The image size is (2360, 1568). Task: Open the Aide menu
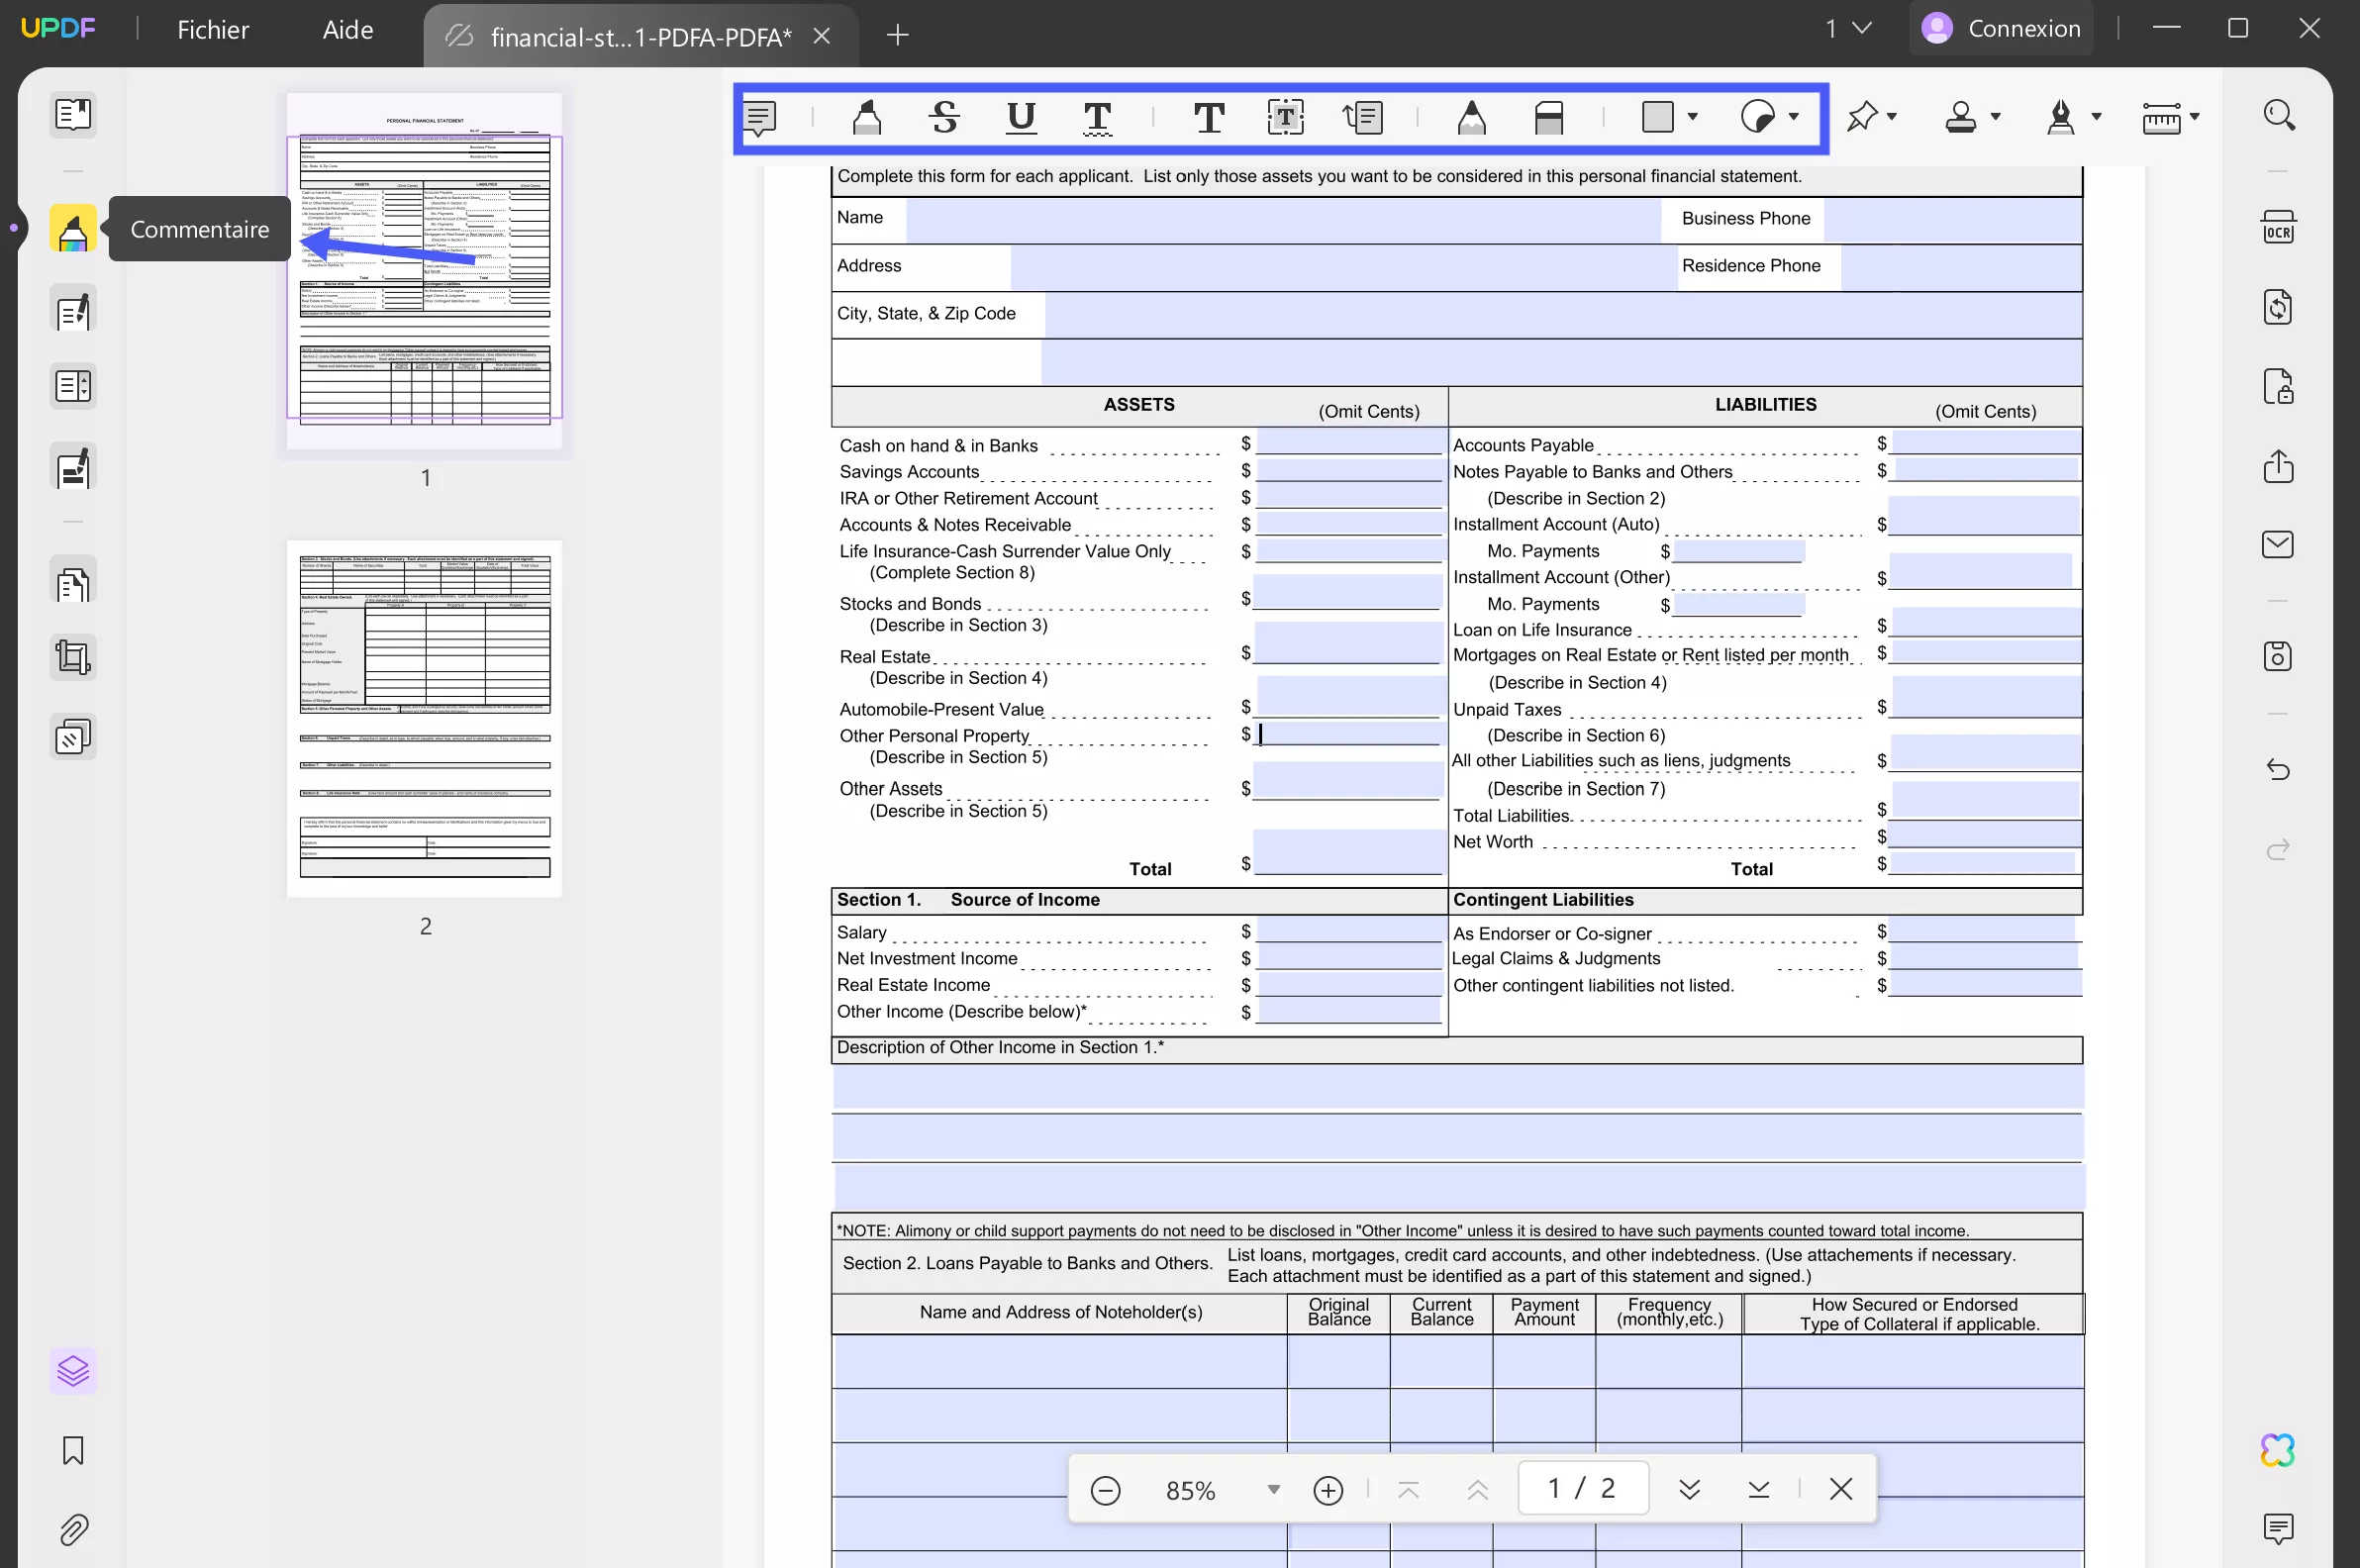pos(347,30)
